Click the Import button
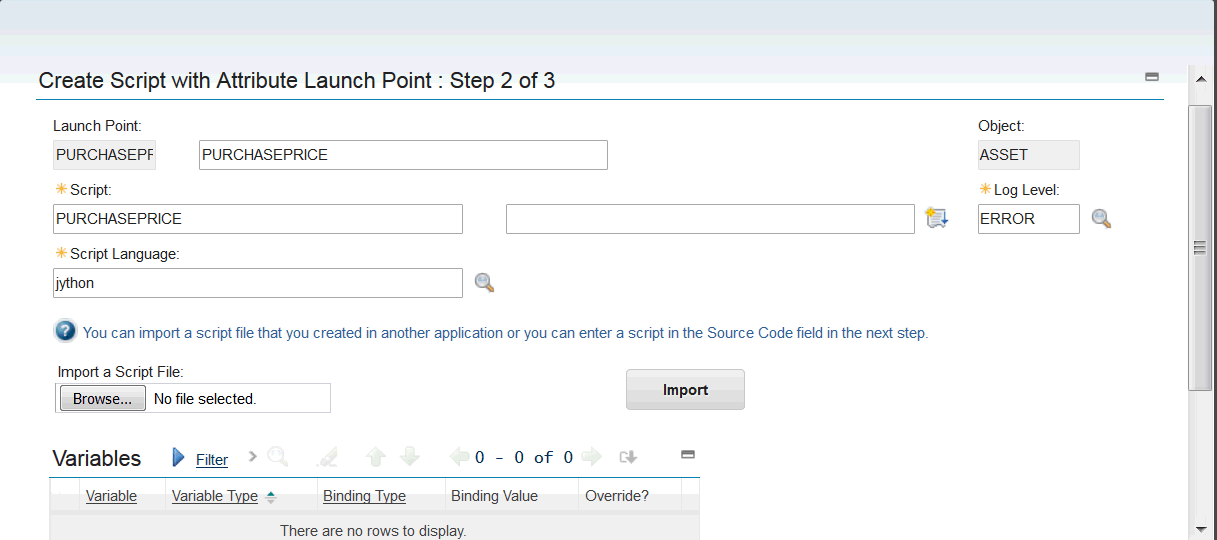The image size is (1217, 540). (685, 390)
